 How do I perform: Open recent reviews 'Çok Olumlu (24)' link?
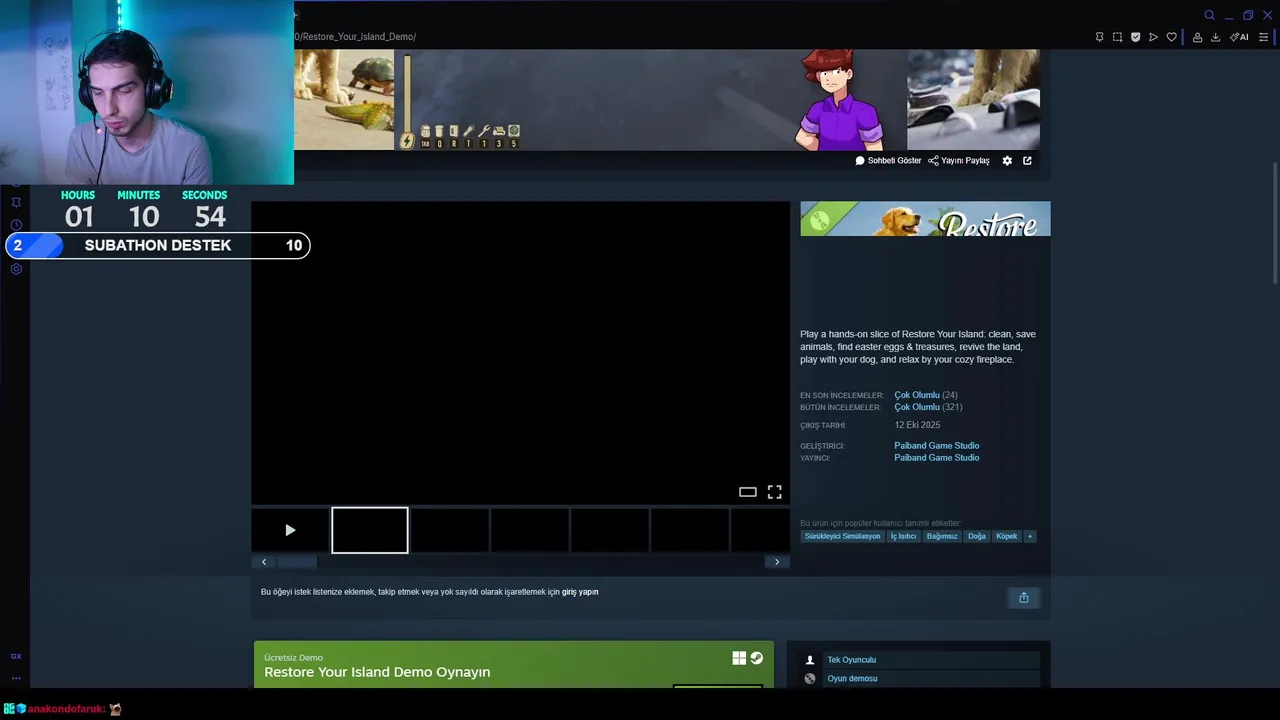(x=925, y=395)
